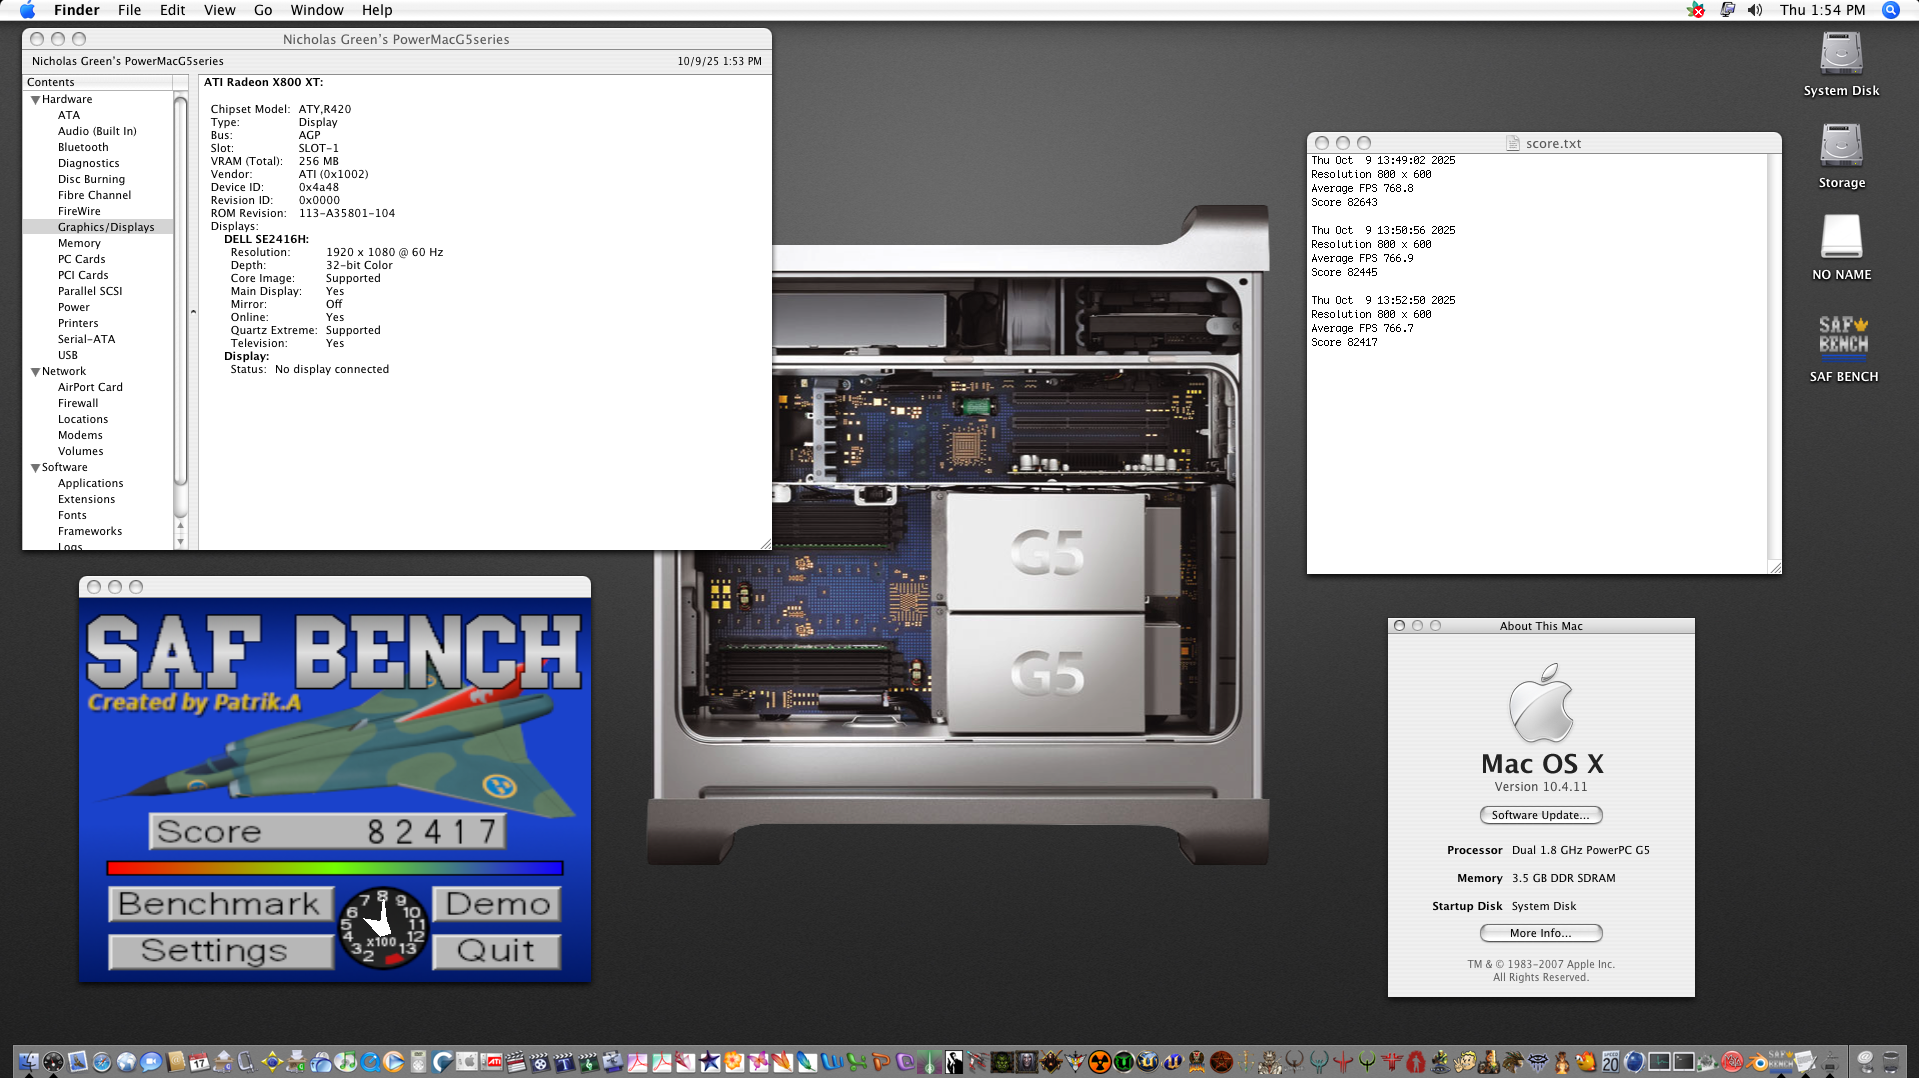This screenshot has height=1078, width=1919.
Task: Collapse the Hardware section in System Profiler
Action: click(x=36, y=99)
